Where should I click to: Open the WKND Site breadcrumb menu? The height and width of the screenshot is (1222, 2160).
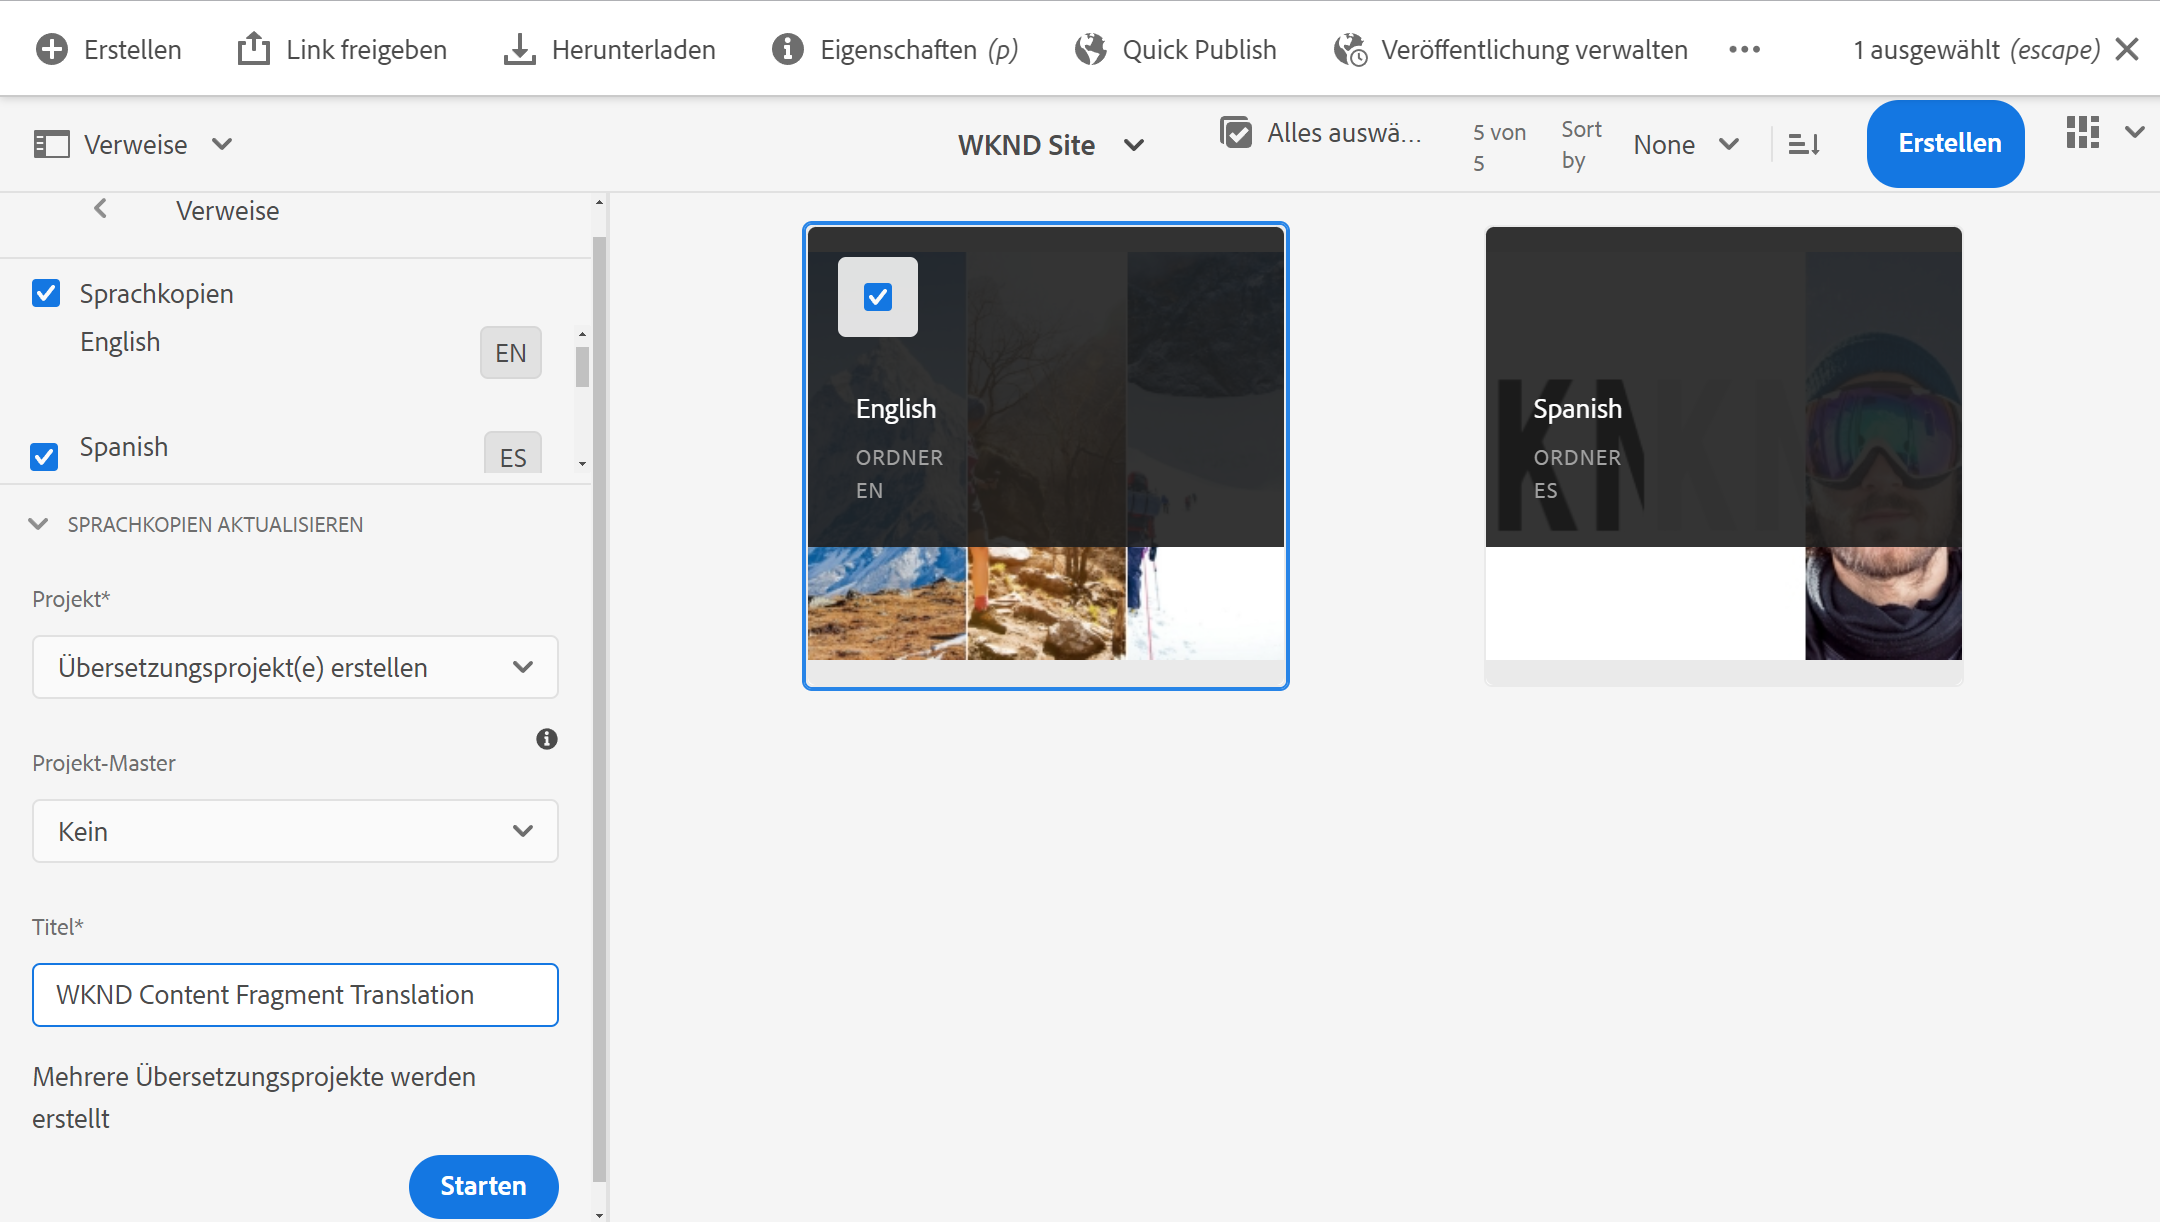[x=1050, y=145]
